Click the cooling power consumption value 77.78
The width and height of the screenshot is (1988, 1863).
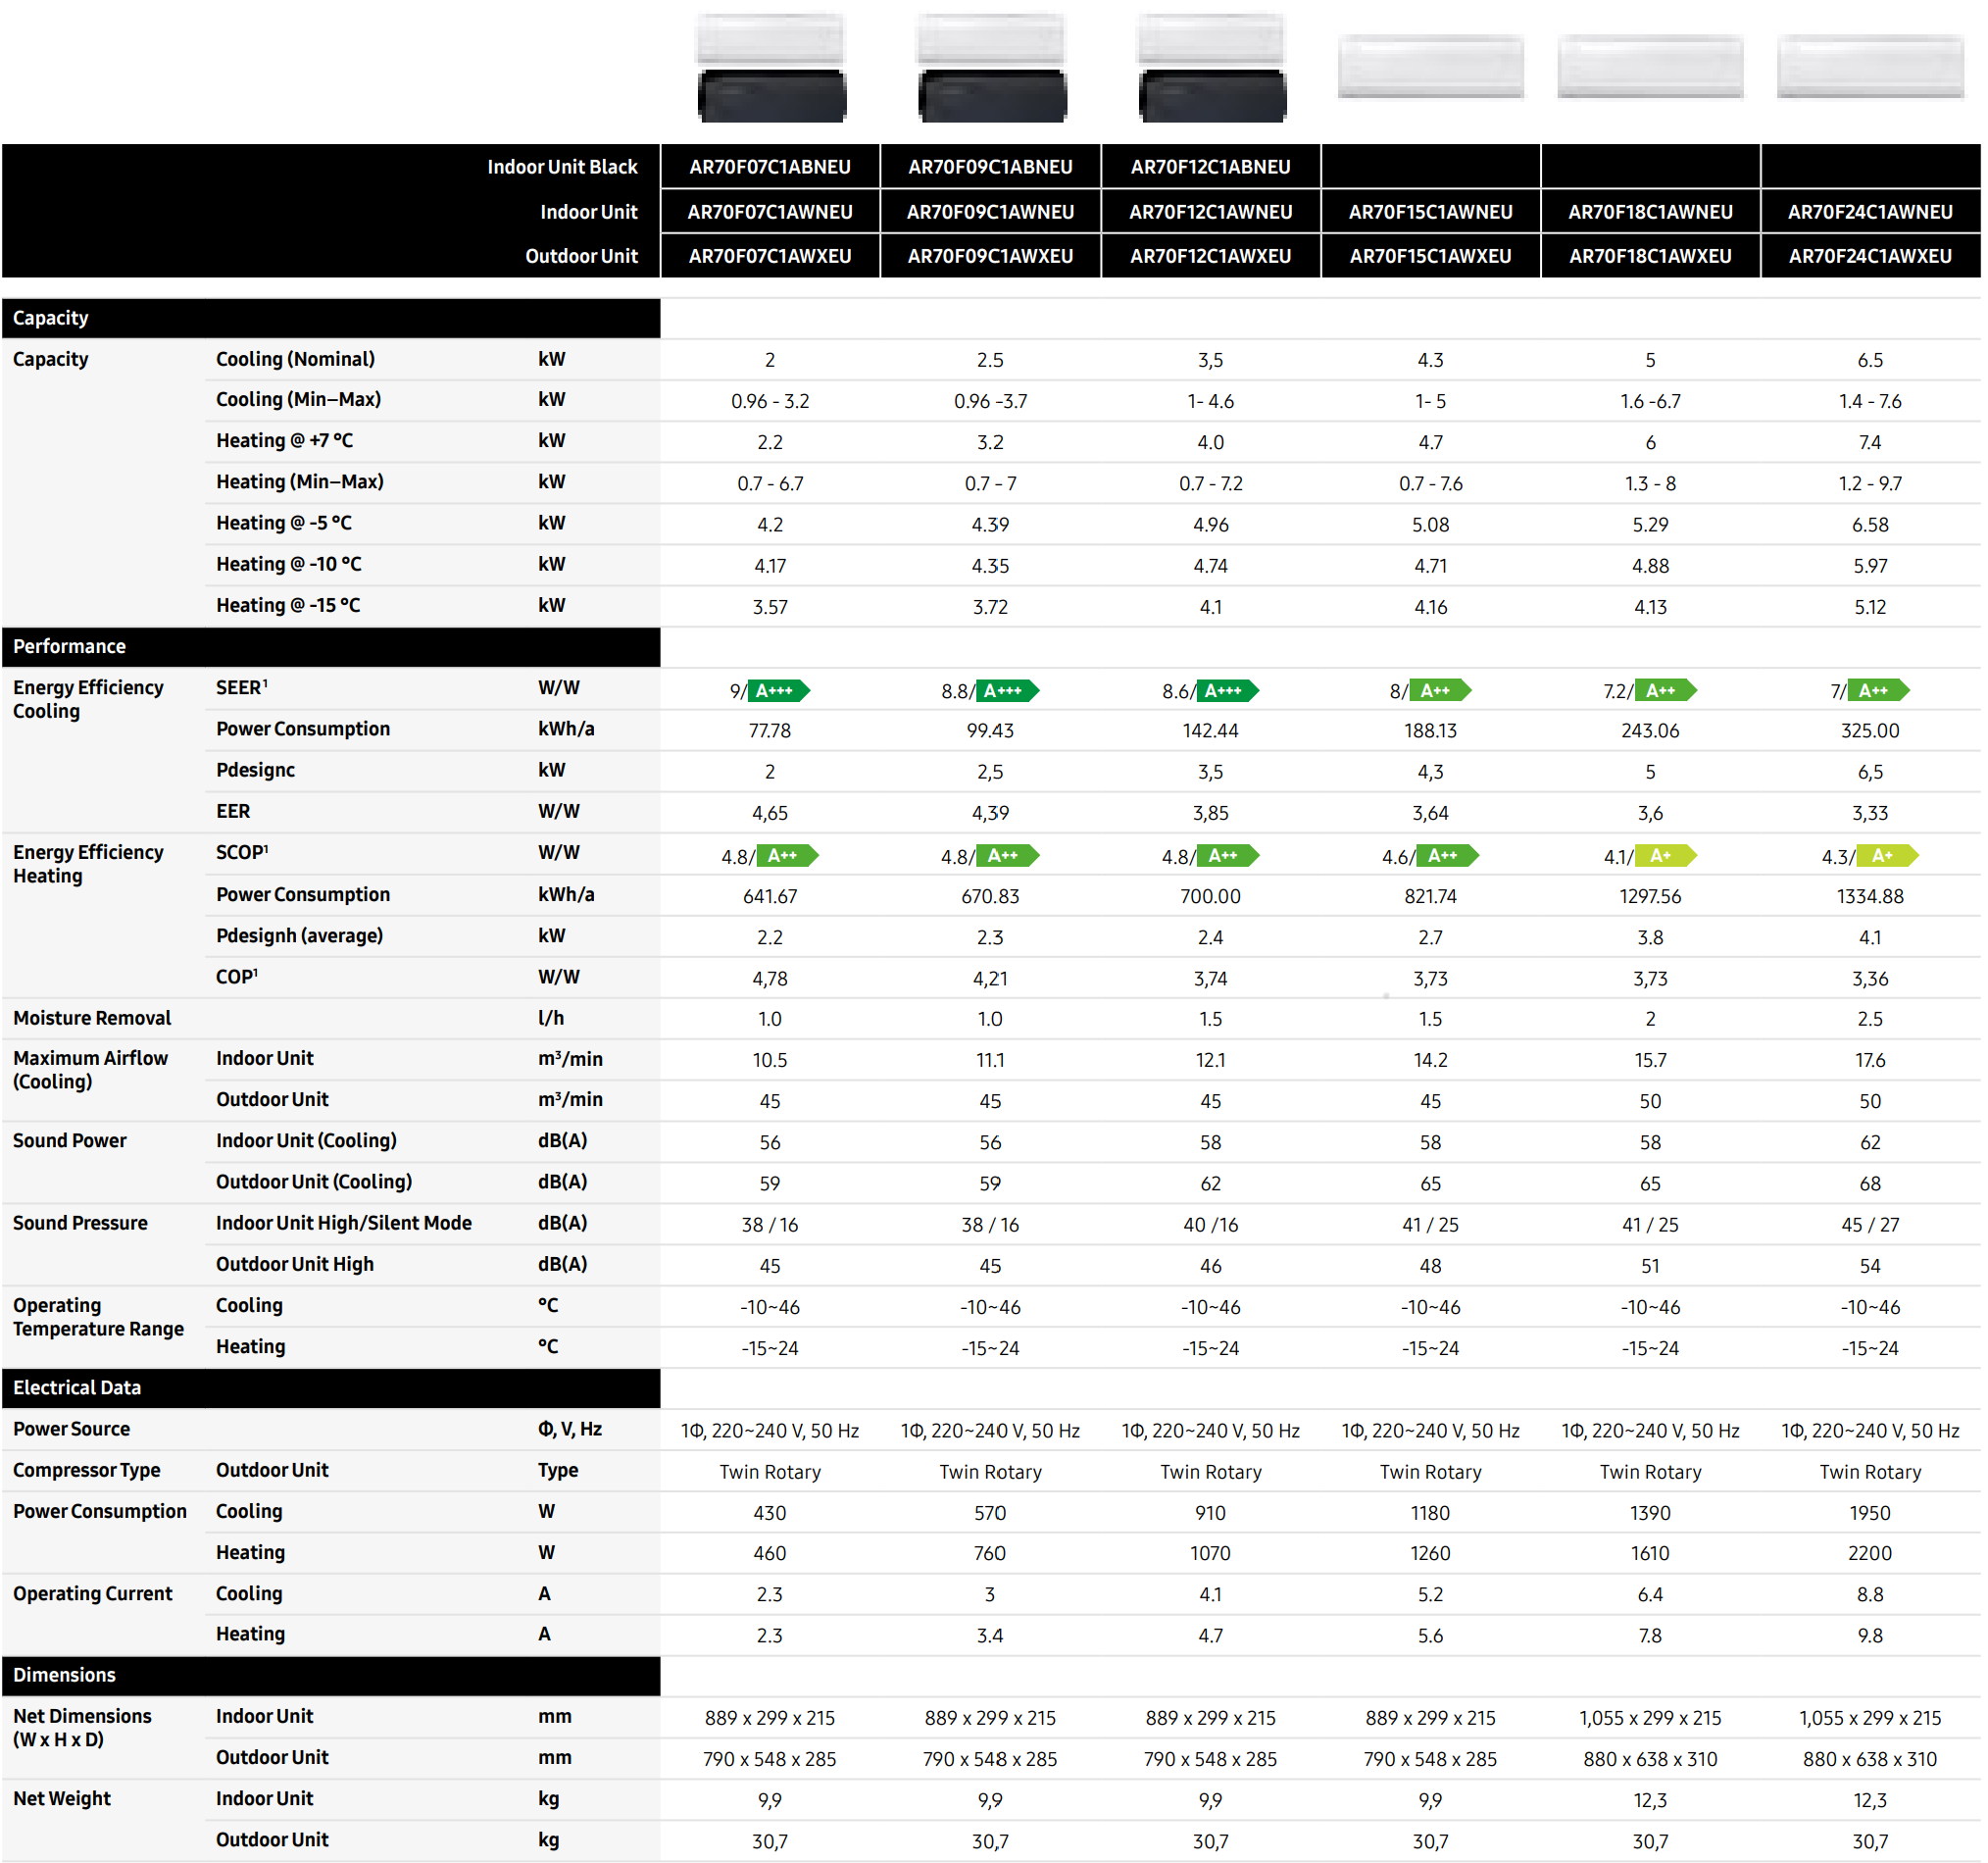pyautogui.click(x=770, y=731)
